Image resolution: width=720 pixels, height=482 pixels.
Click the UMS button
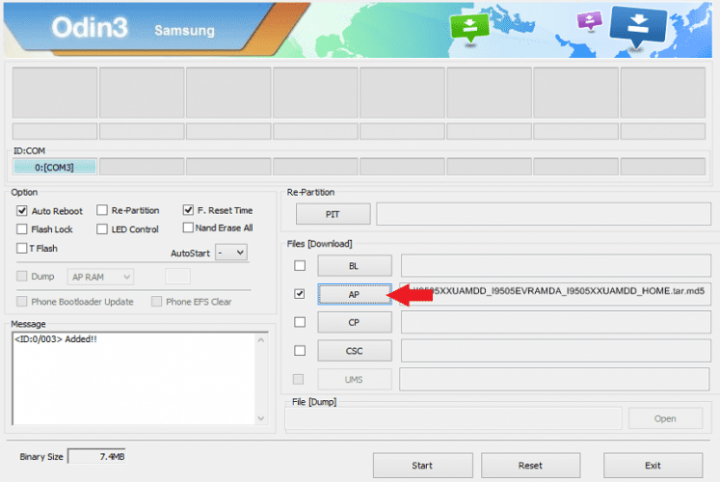coord(354,380)
